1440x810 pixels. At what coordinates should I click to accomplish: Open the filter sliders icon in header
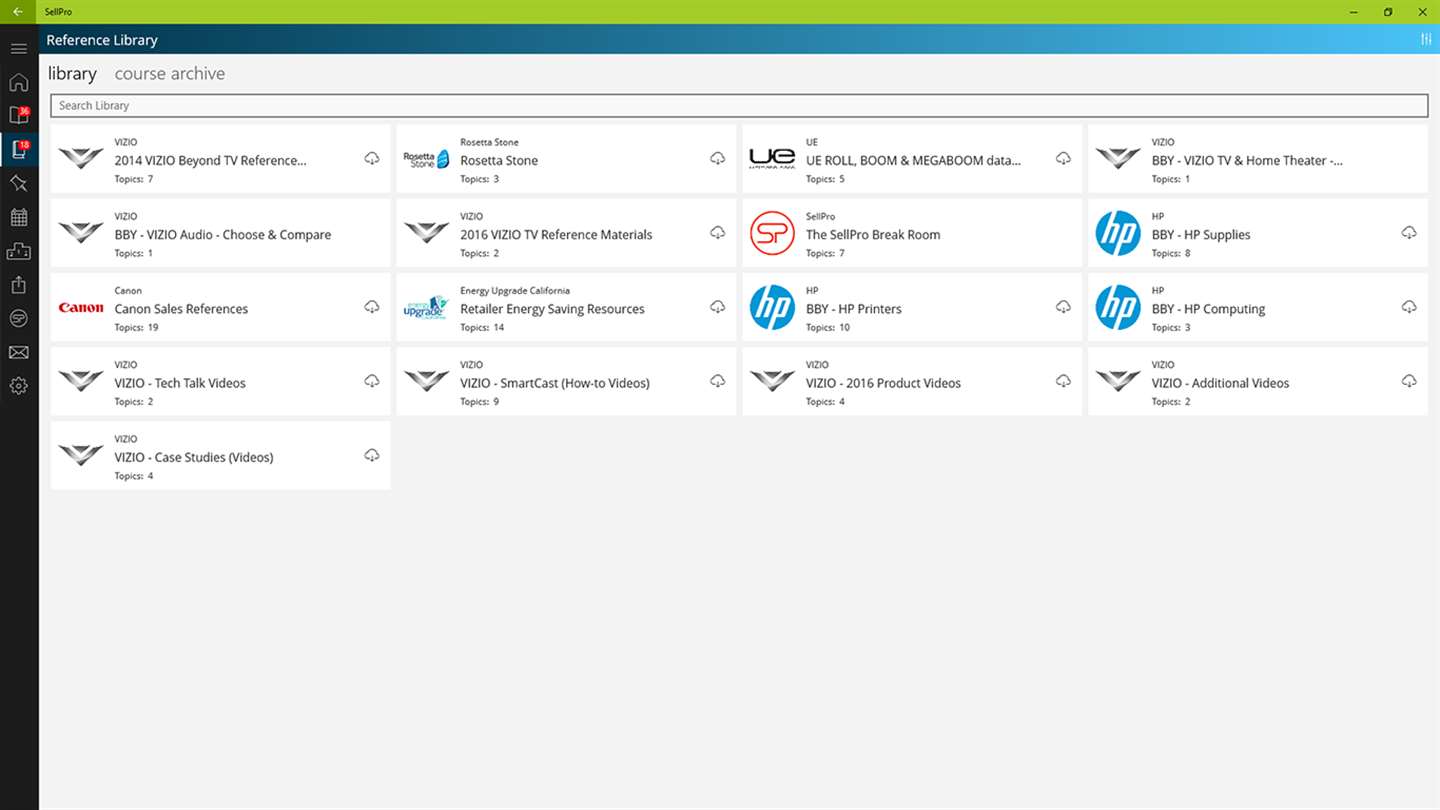tap(1426, 39)
